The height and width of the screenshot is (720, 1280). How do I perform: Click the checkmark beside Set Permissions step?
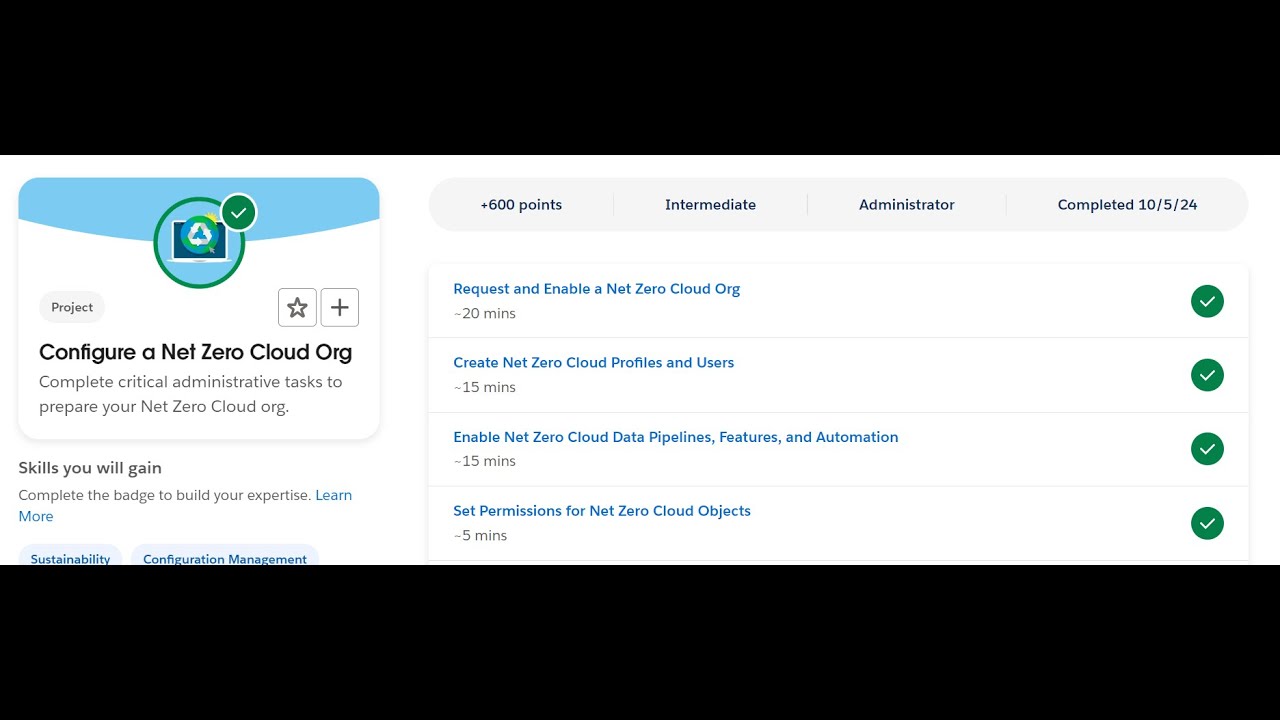(1207, 523)
